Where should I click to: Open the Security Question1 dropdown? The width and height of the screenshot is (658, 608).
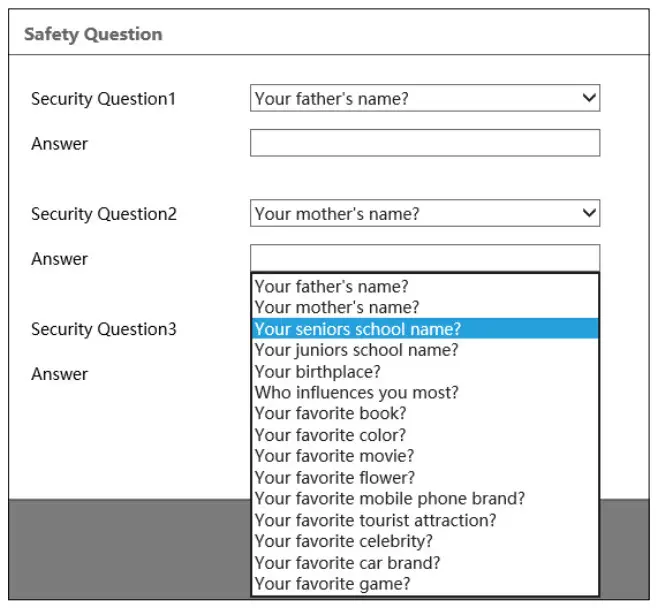(424, 98)
